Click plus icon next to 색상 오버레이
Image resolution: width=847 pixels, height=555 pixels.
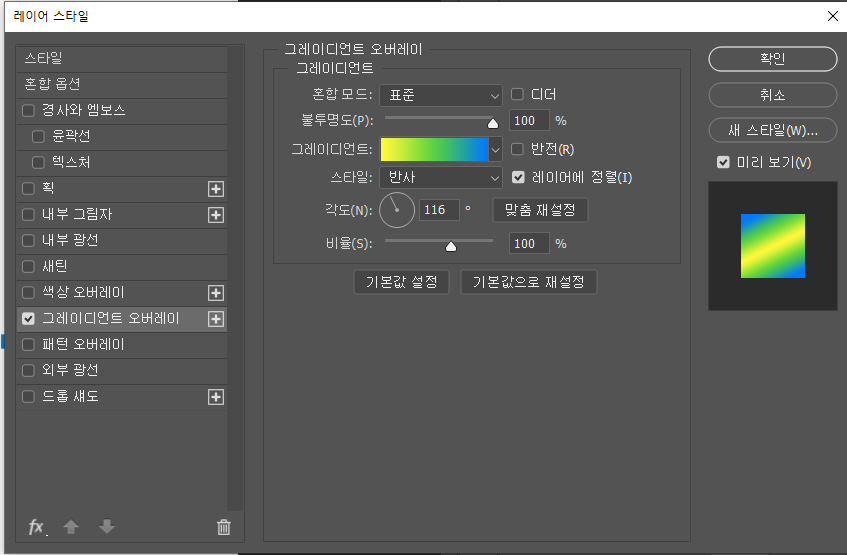pos(215,293)
